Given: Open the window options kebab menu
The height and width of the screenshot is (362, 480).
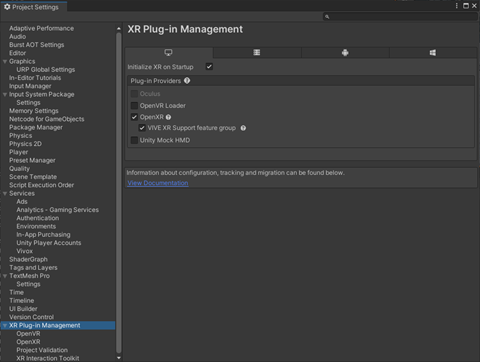Looking at the screenshot, I should (x=457, y=6).
